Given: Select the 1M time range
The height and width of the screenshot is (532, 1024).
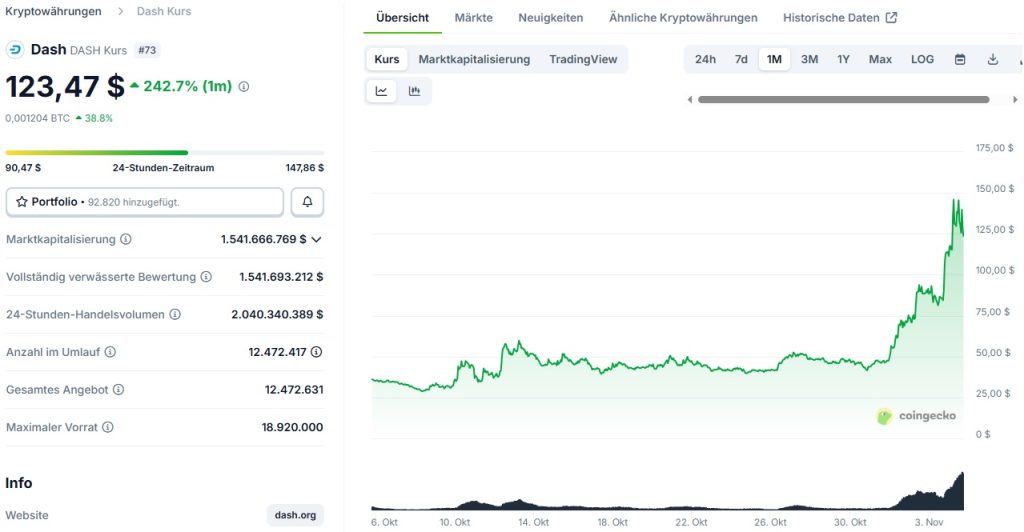Looking at the screenshot, I should coord(775,59).
